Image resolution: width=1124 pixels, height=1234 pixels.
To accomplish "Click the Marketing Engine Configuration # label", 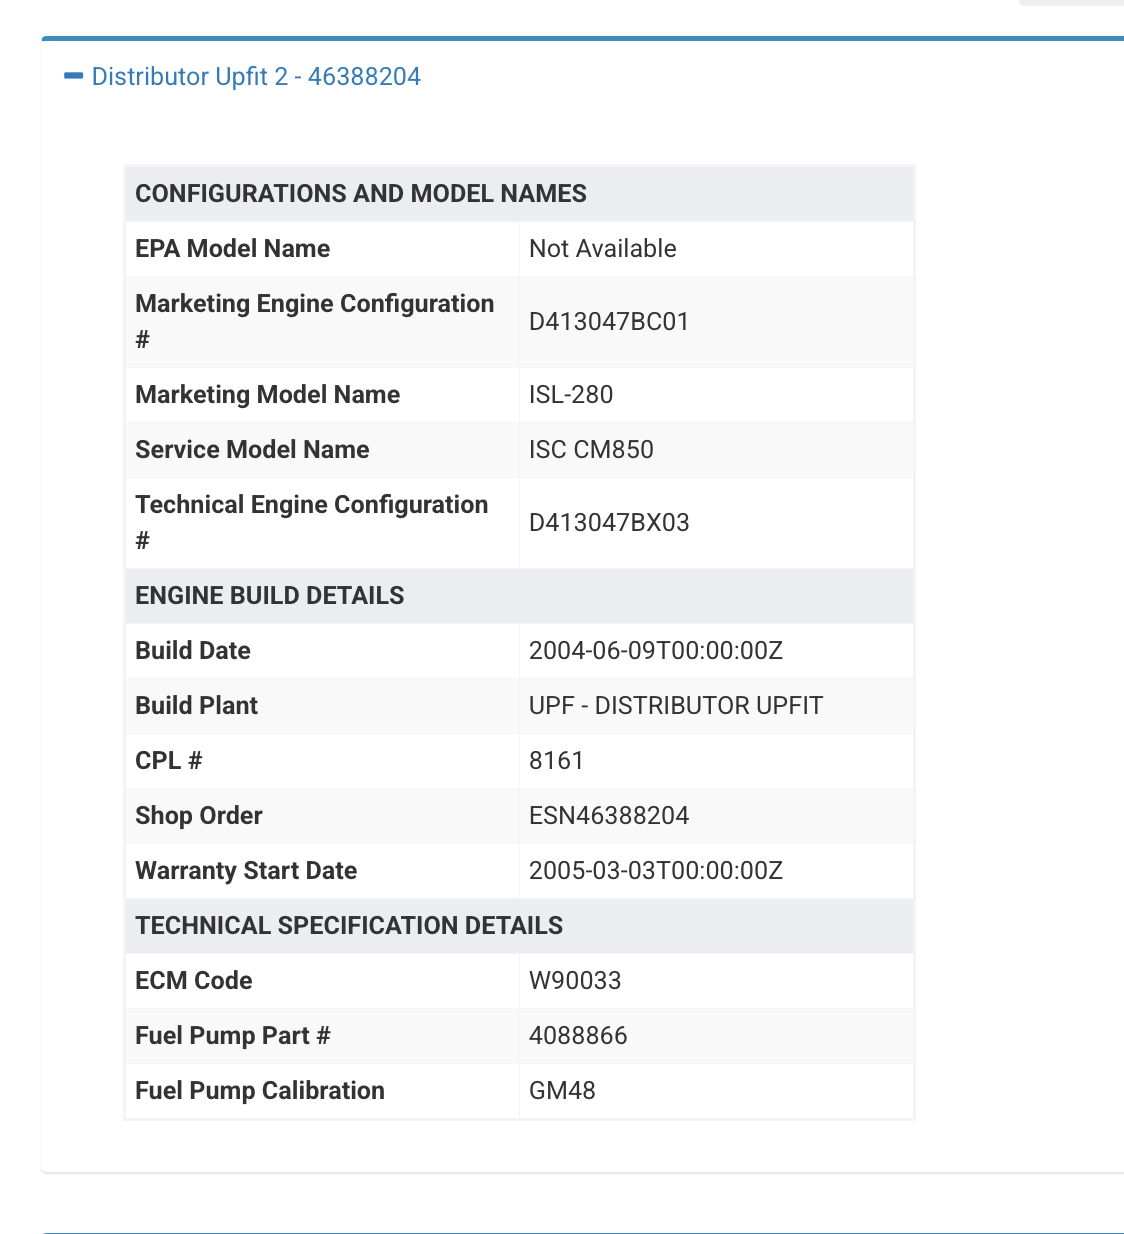I will (315, 322).
